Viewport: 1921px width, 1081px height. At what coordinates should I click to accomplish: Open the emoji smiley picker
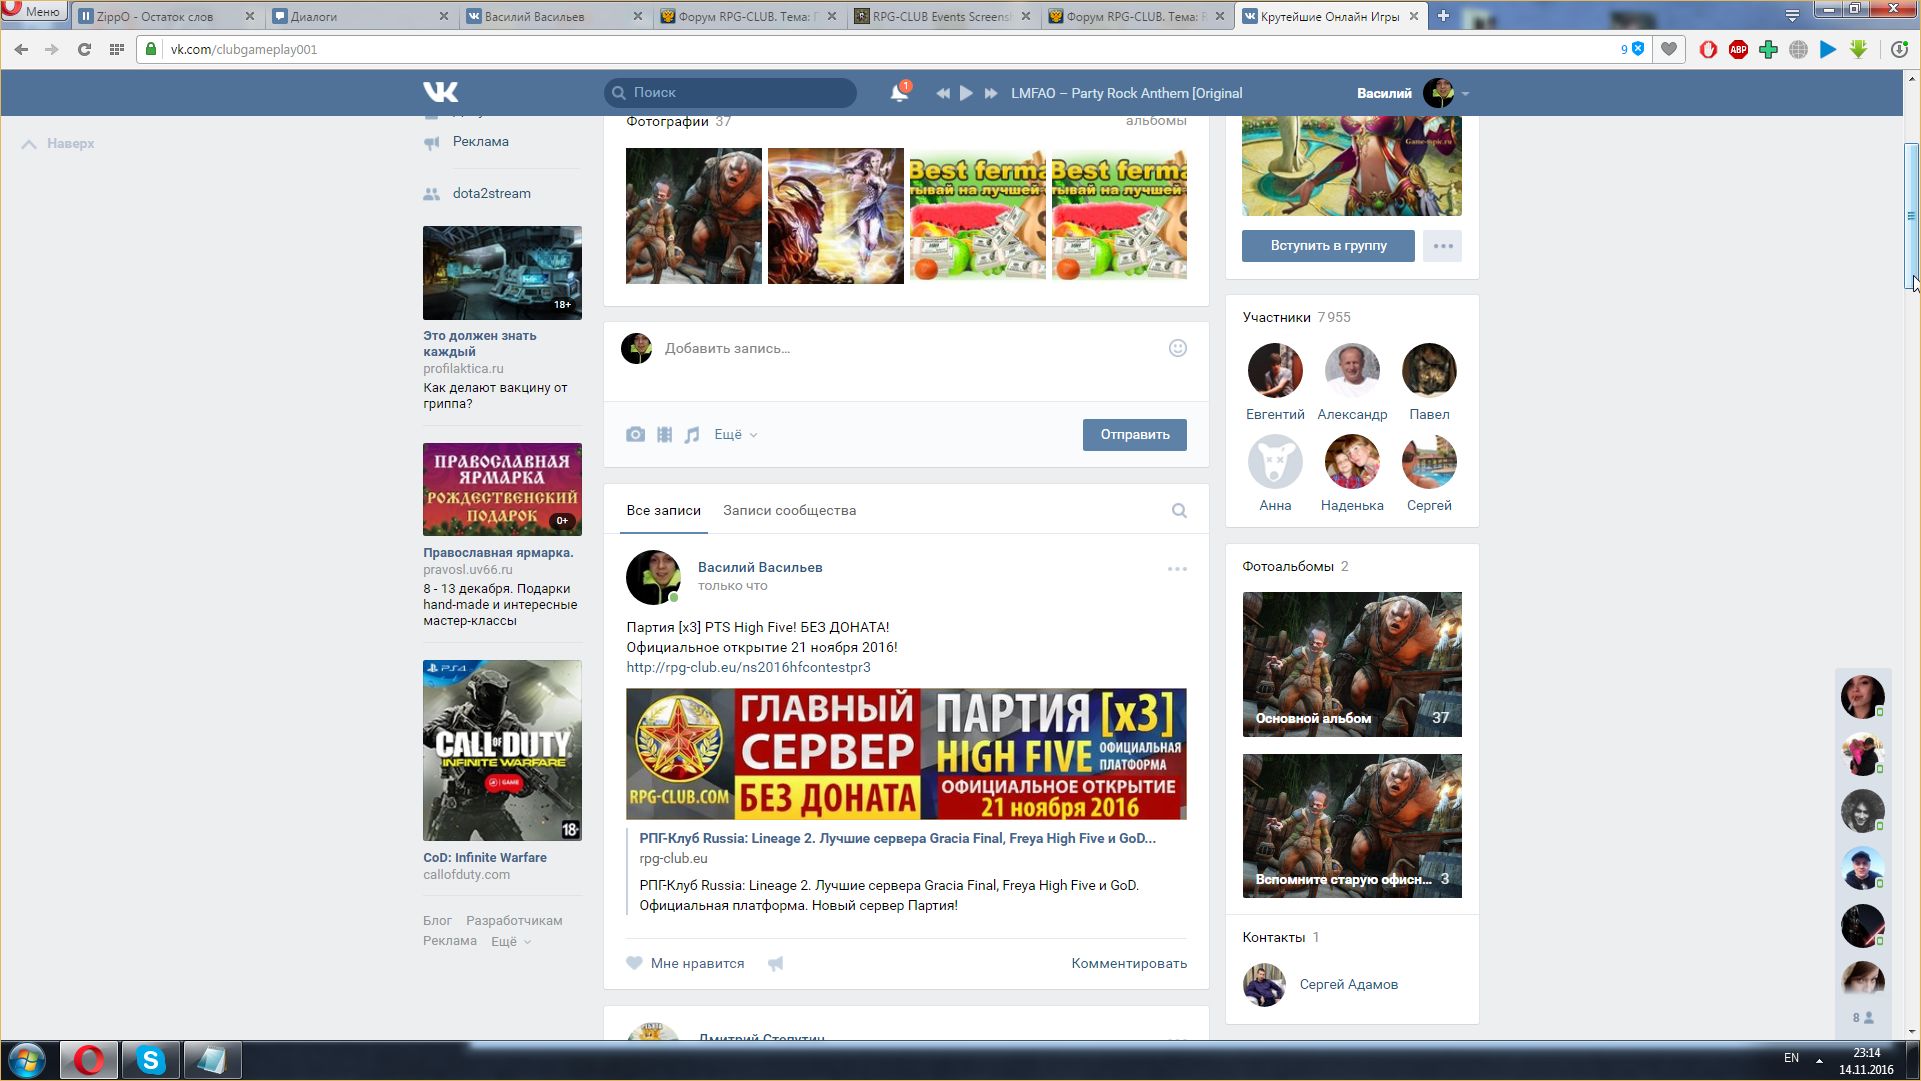[1177, 348]
